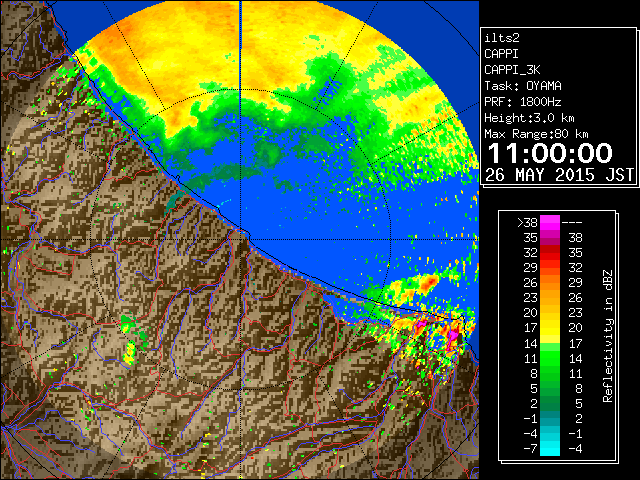This screenshot has width=640, height=480.
Task: Click the magenta >38 dBZ legend swatch
Action: [550, 222]
